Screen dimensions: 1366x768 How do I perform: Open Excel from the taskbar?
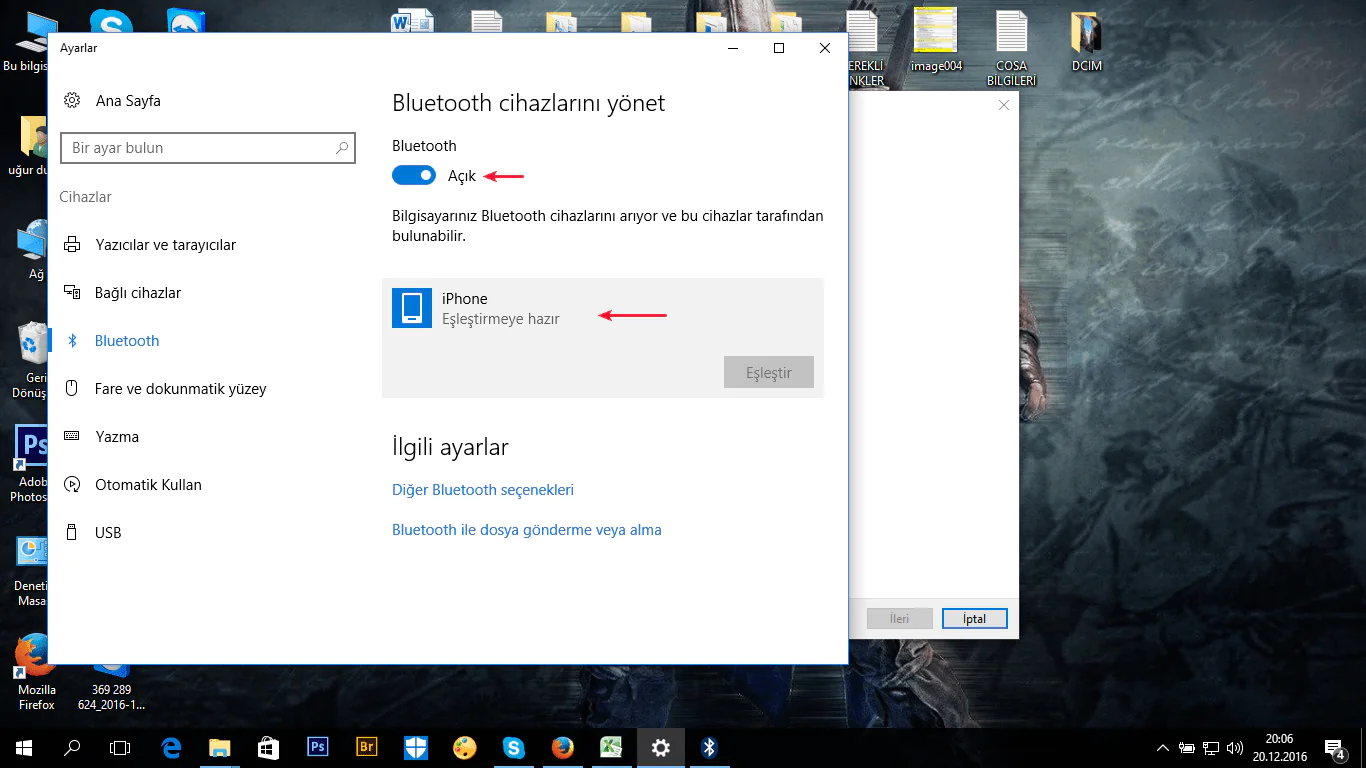(611, 747)
